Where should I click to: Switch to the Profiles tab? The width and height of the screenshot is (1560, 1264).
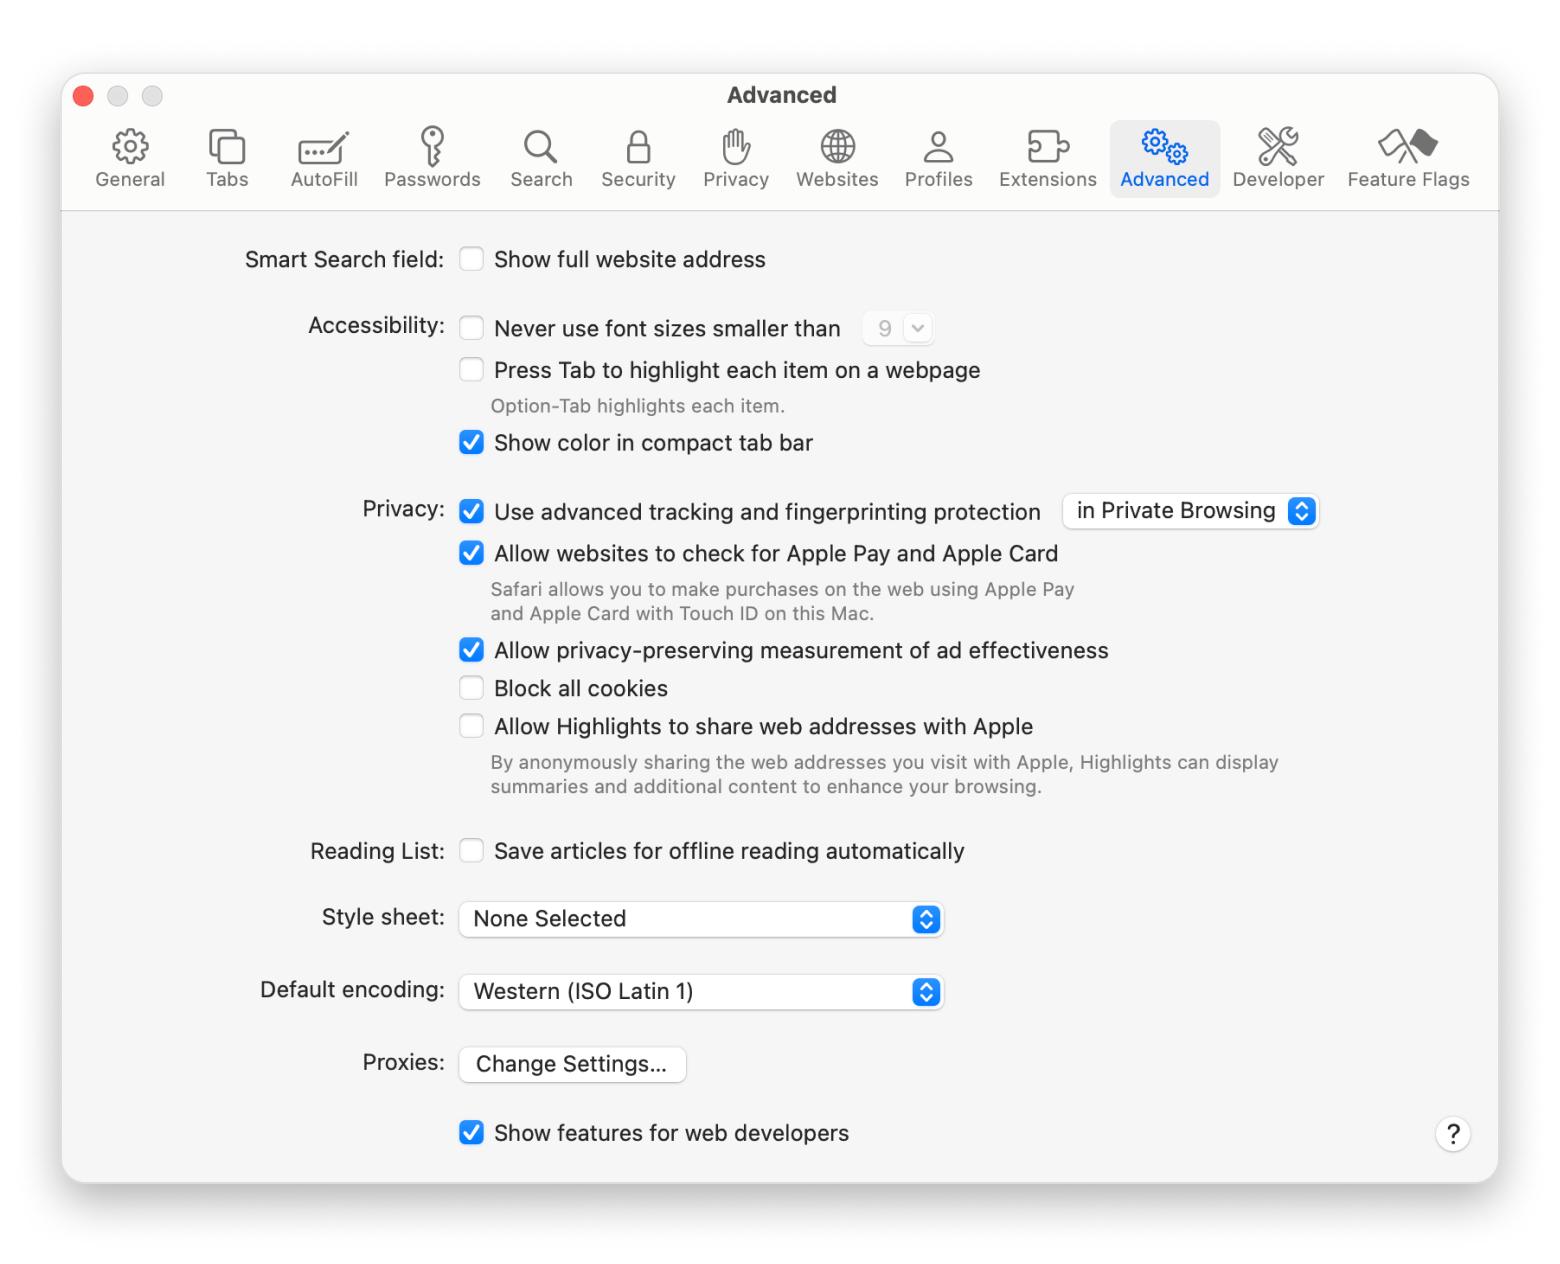coord(938,158)
